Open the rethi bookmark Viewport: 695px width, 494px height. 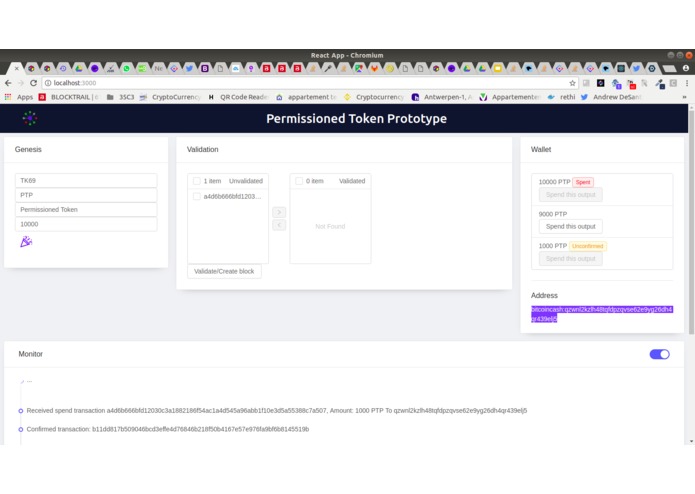pyautogui.click(x=561, y=97)
